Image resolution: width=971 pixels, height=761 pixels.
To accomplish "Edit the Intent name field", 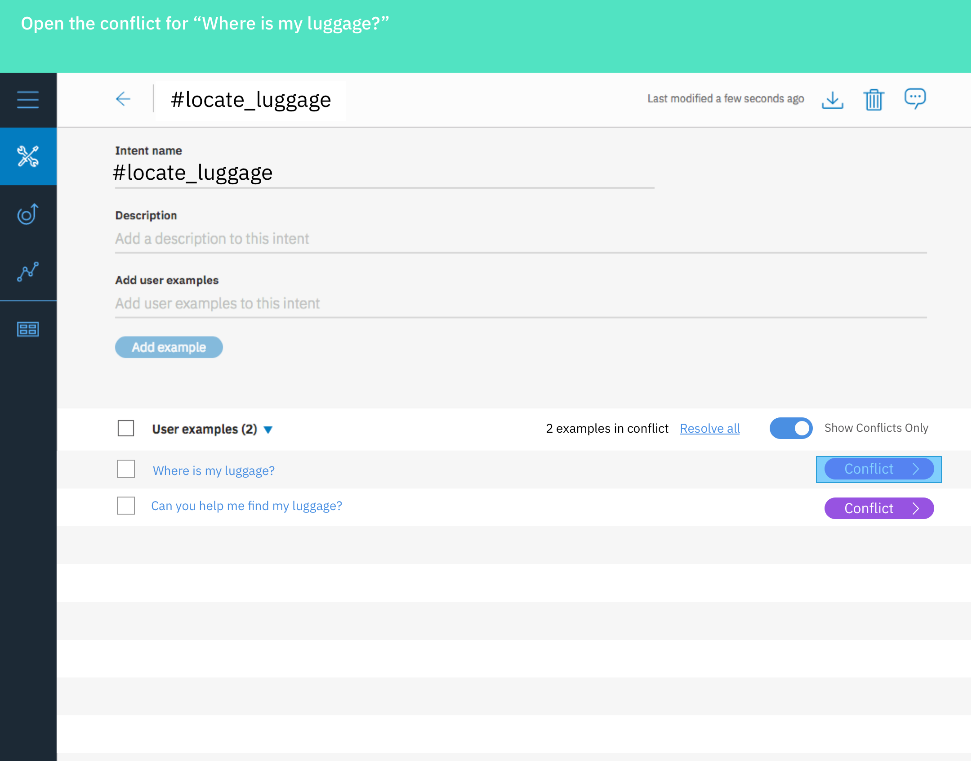I will 384,173.
